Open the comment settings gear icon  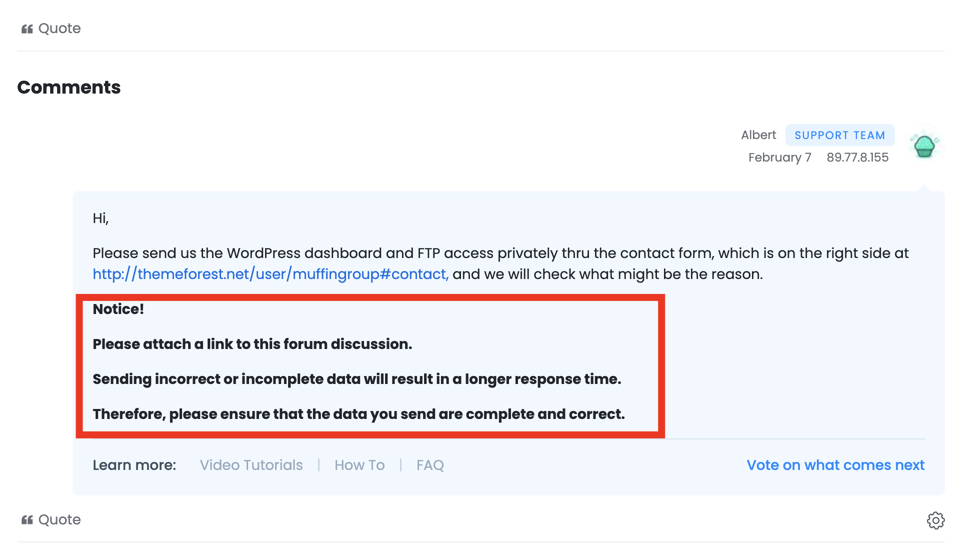pyautogui.click(x=935, y=520)
